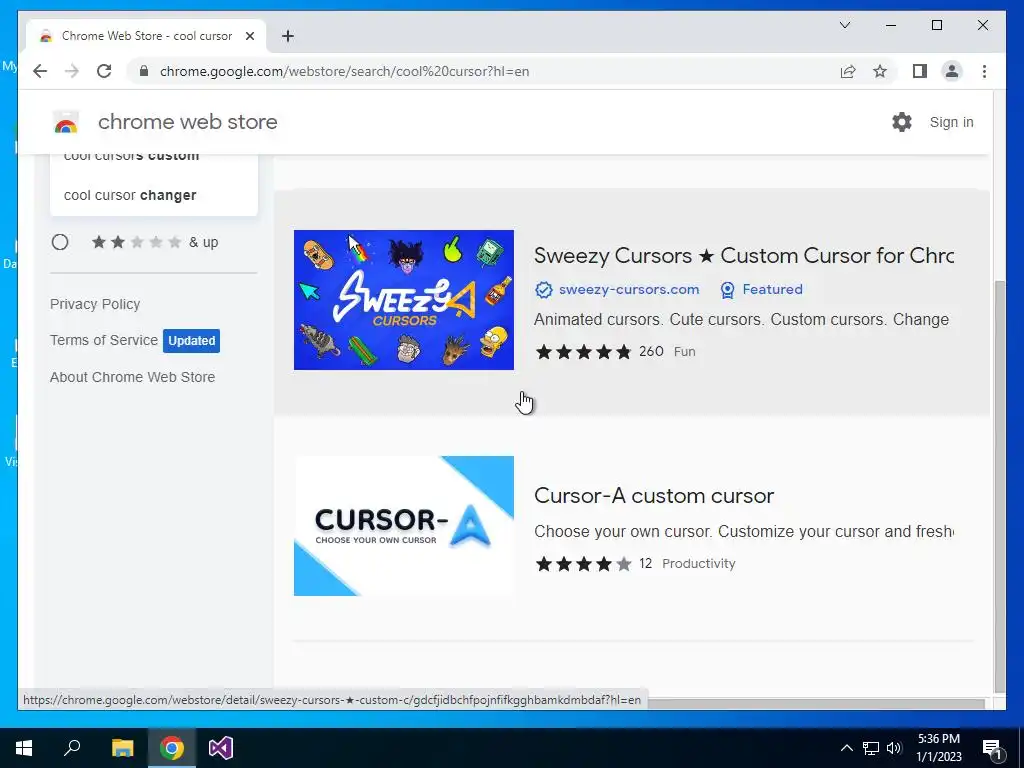Image resolution: width=1024 pixels, height=768 pixels.
Task: Open File Explorer from taskbar
Action: pos(122,748)
